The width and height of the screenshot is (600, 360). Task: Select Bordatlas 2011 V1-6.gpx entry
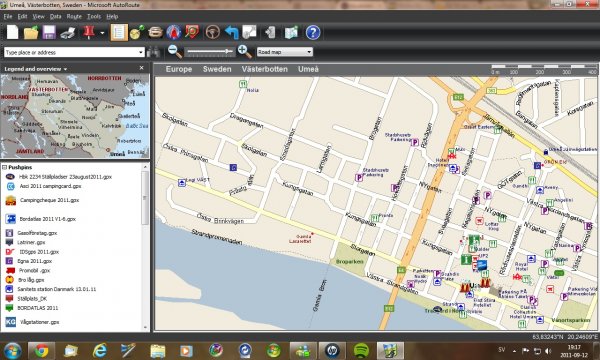47,219
